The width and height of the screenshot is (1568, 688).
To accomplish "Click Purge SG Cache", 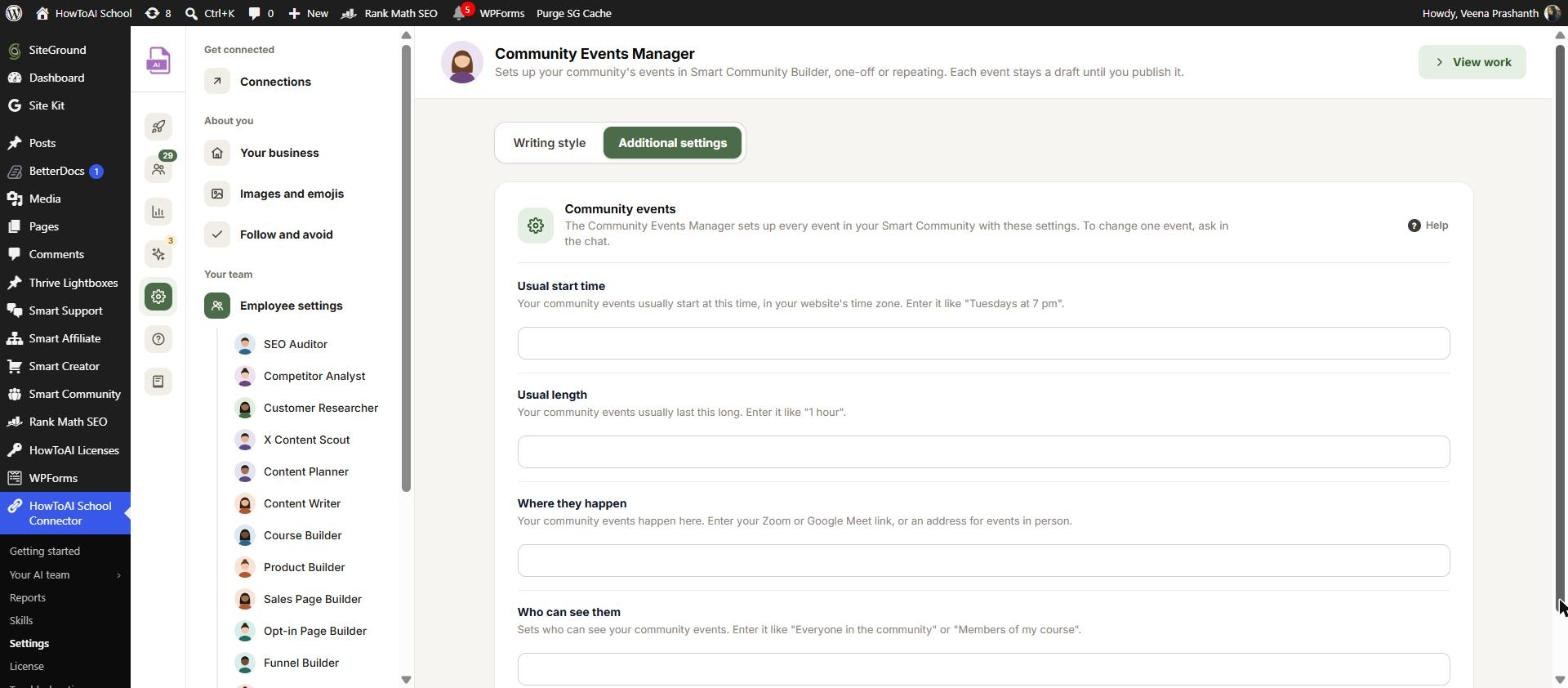I will (574, 13).
